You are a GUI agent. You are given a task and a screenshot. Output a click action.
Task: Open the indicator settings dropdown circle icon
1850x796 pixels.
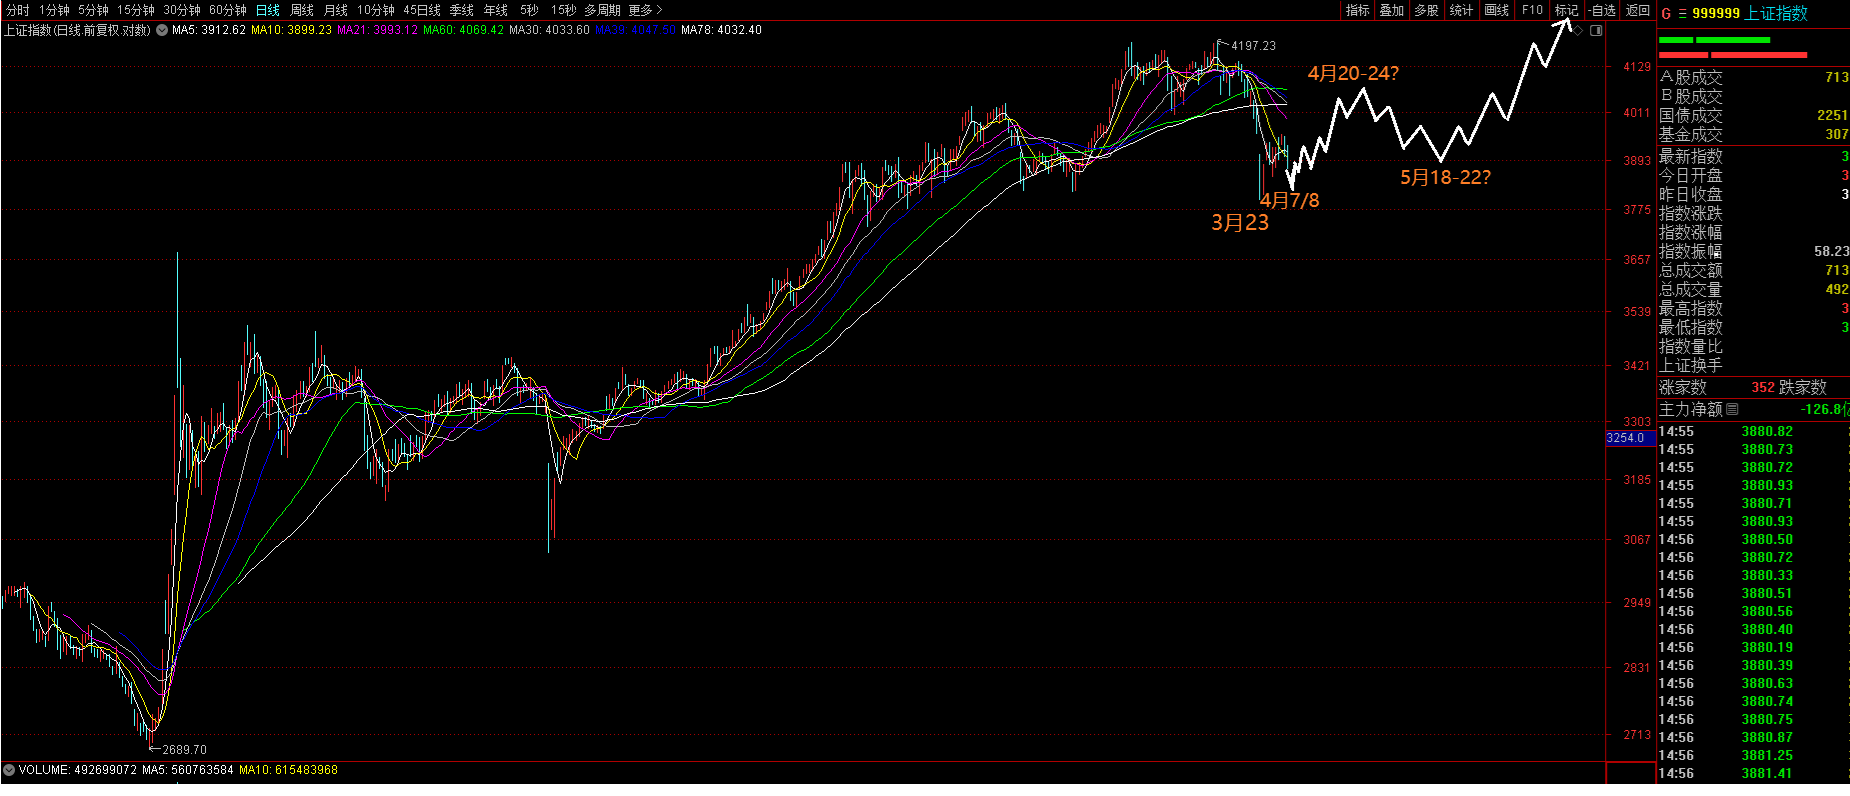162,30
